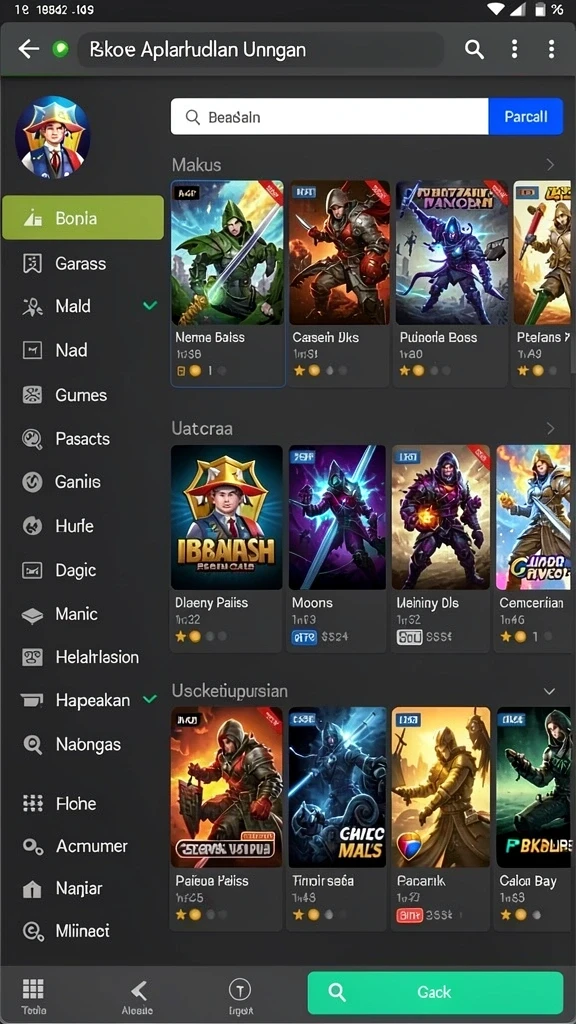Click the Acmumer sidebar icon
Image resolution: width=576 pixels, height=1024 pixels.
[x=32, y=846]
